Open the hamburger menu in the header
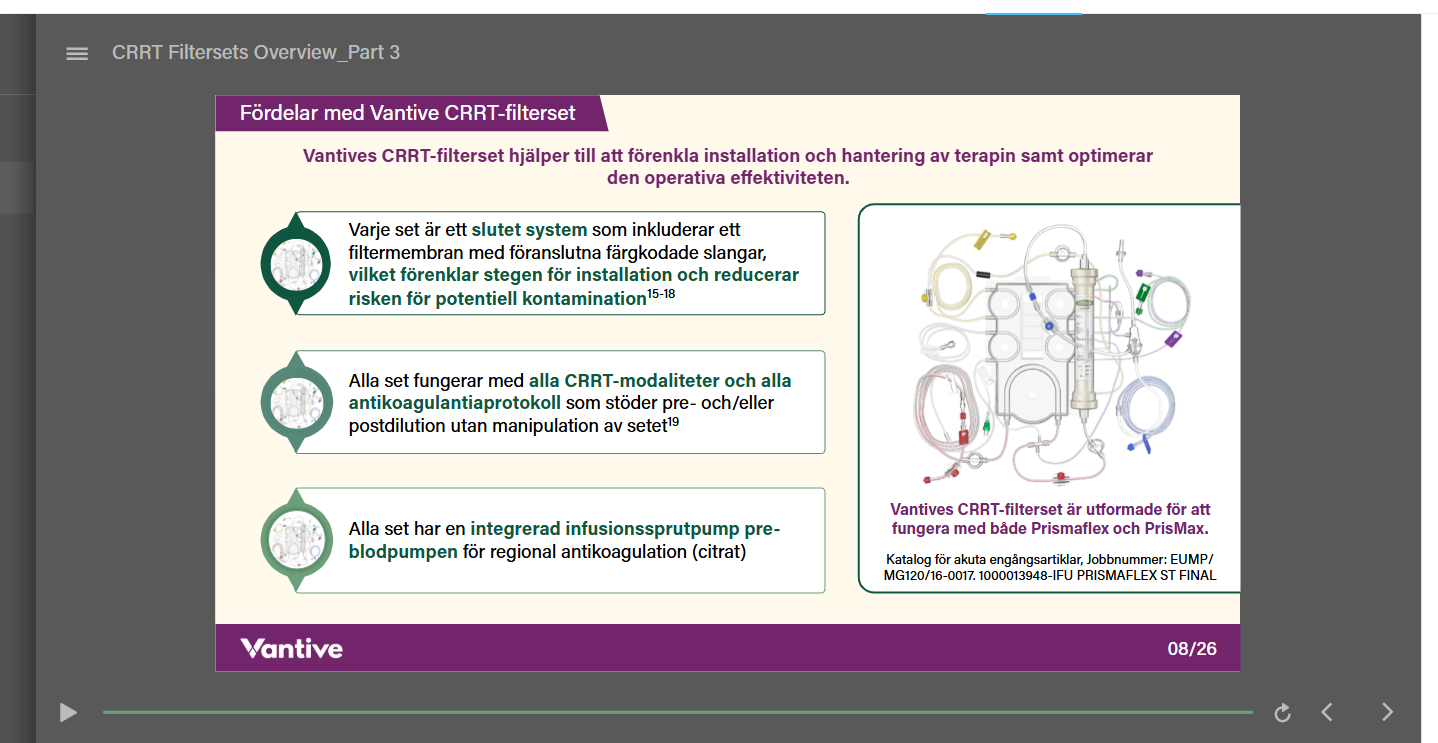Image resolution: width=1438 pixels, height=743 pixels. 77,53
